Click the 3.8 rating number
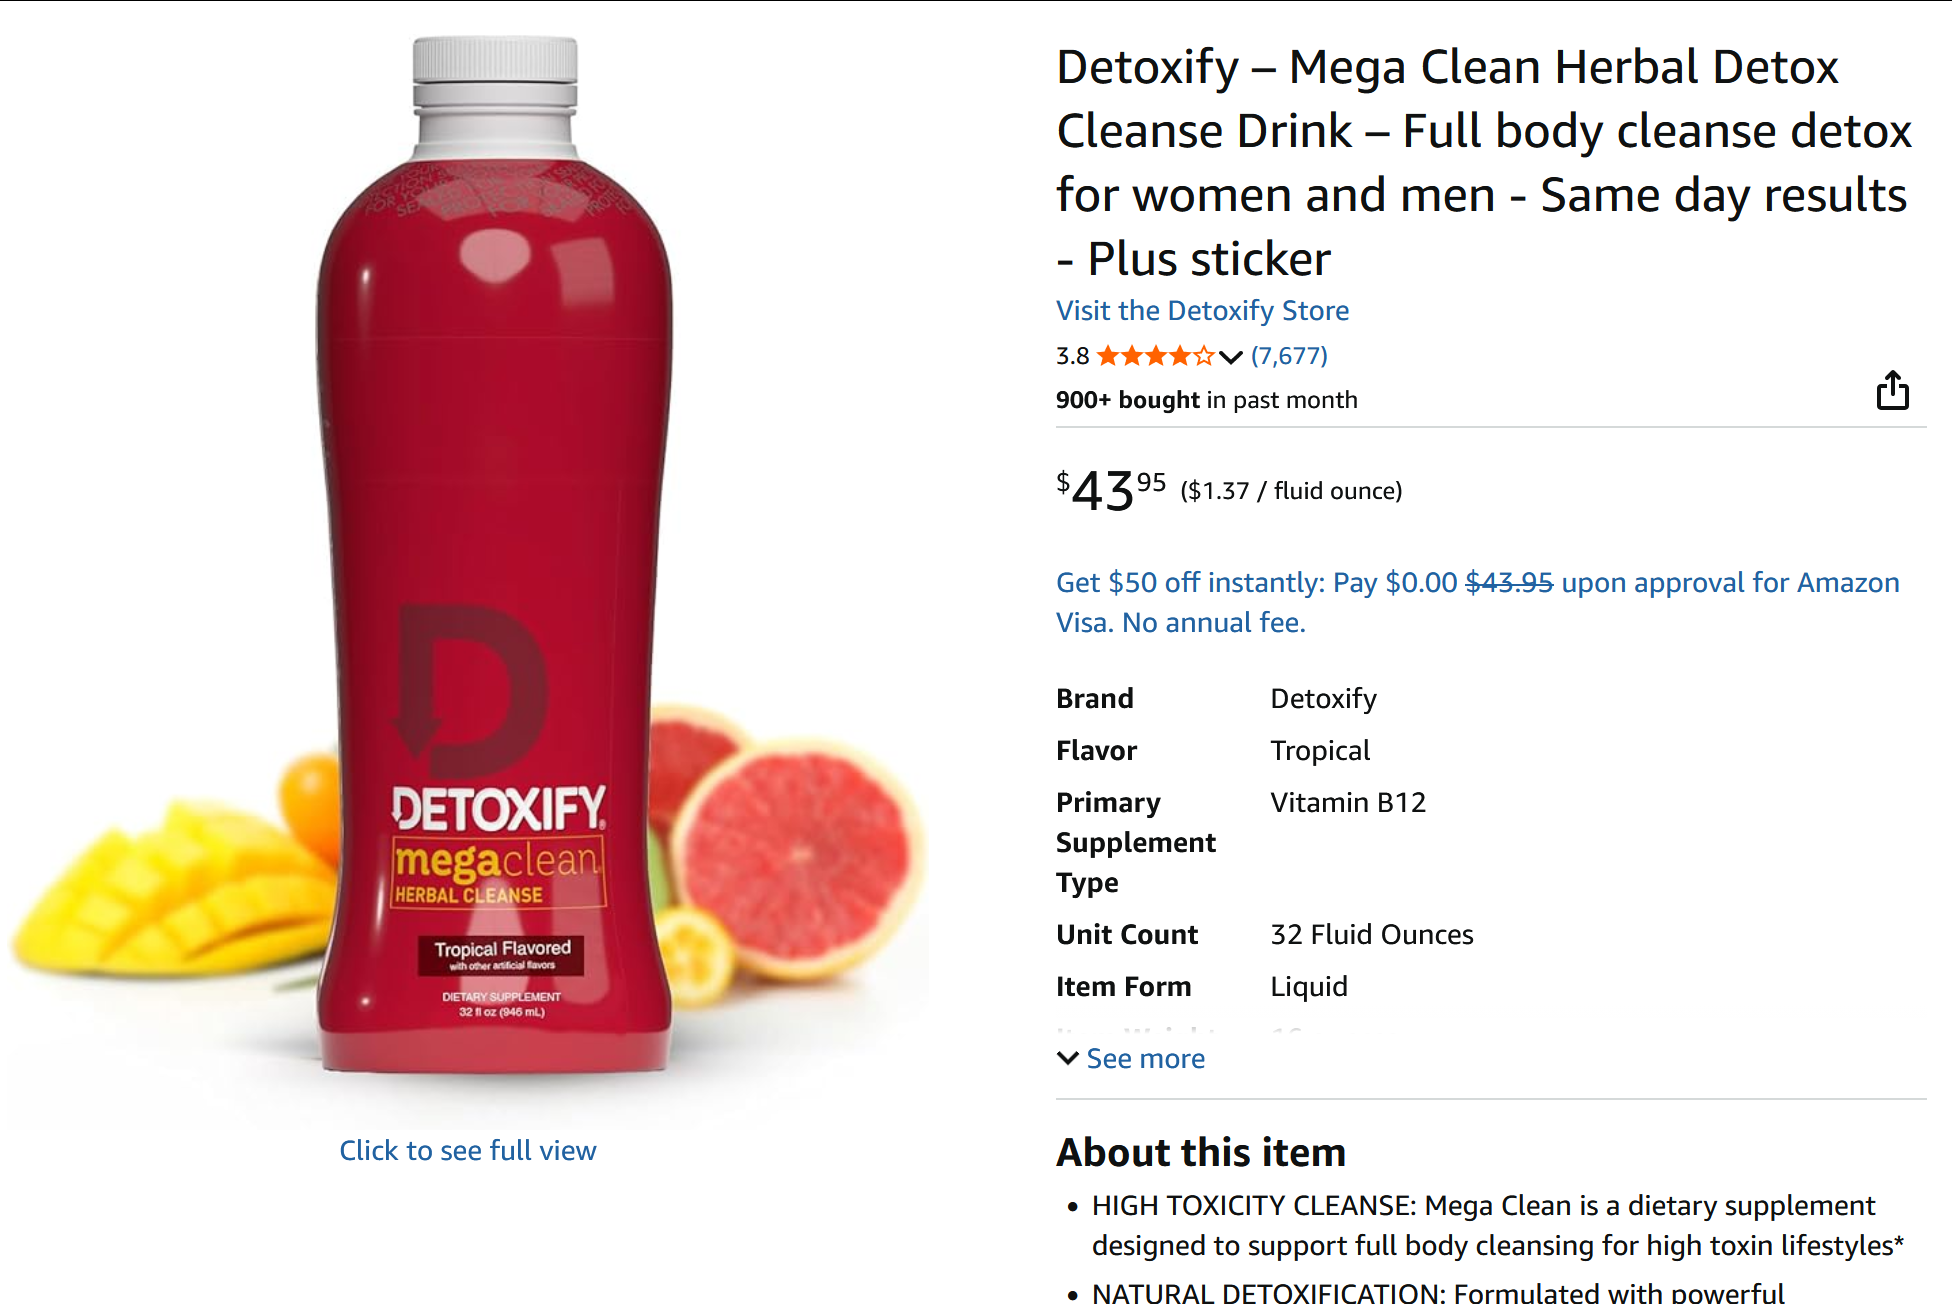This screenshot has width=1952, height=1304. pos(1072,356)
